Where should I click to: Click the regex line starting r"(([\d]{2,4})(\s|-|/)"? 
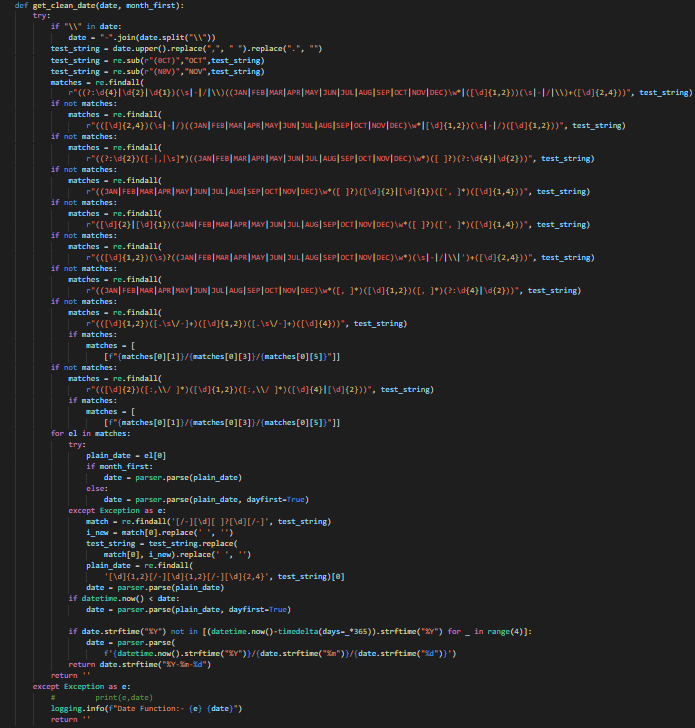coord(356,126)
